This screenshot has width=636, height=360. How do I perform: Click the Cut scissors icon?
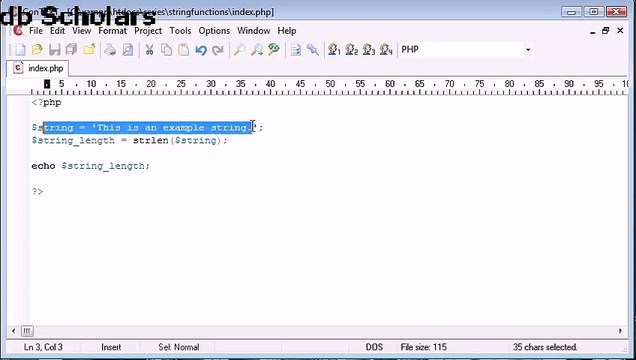[x=149, y=50]
